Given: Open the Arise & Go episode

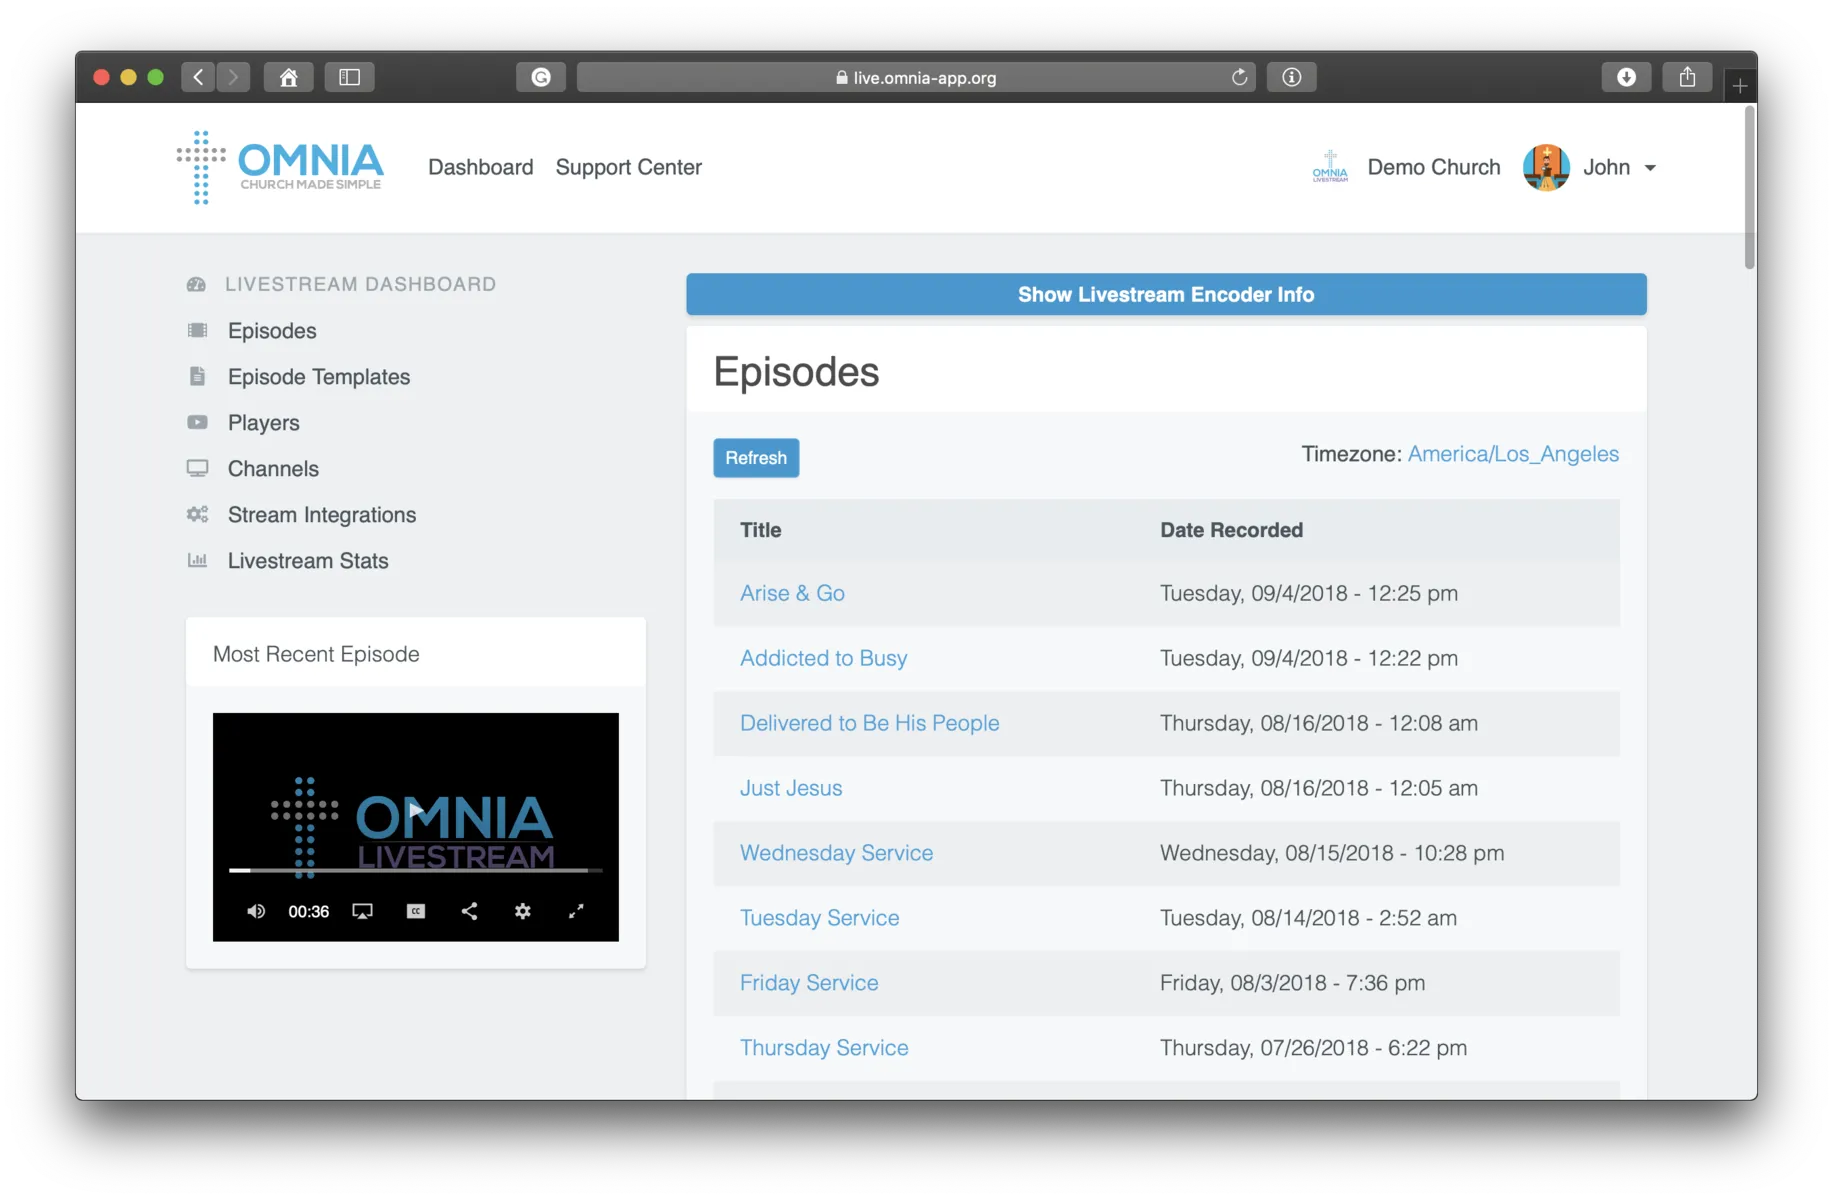Looking at the screenshot, I should pyautogui.click(x=792, y=593).
